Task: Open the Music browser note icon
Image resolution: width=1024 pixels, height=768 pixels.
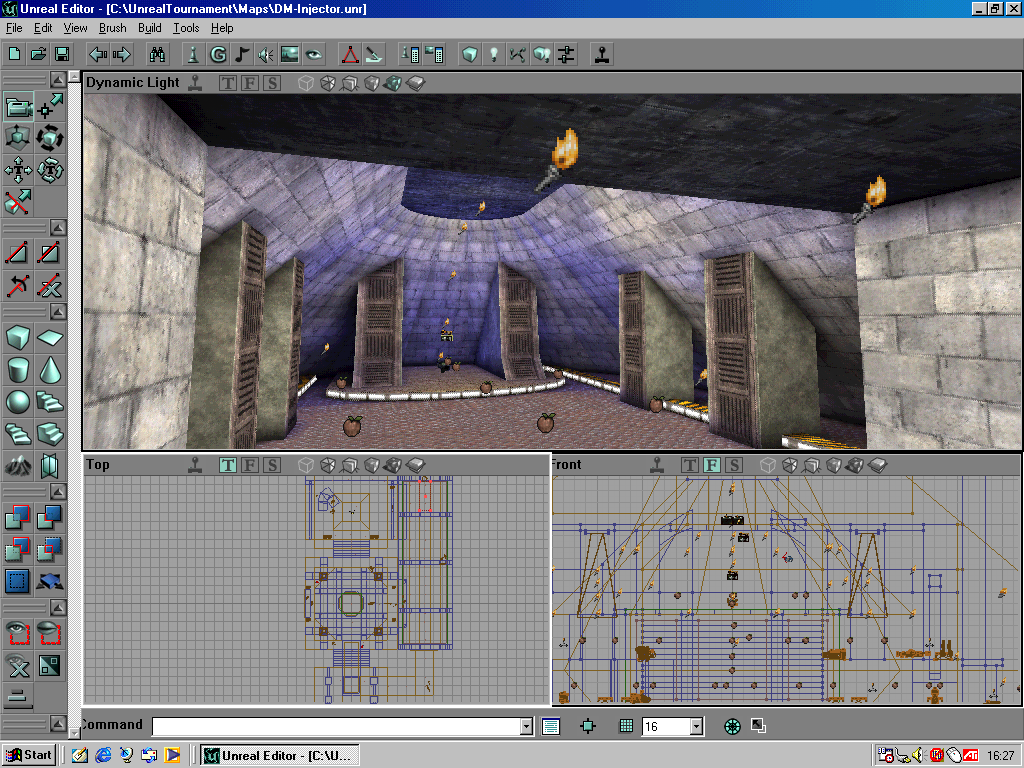Action: coord(241,54)
